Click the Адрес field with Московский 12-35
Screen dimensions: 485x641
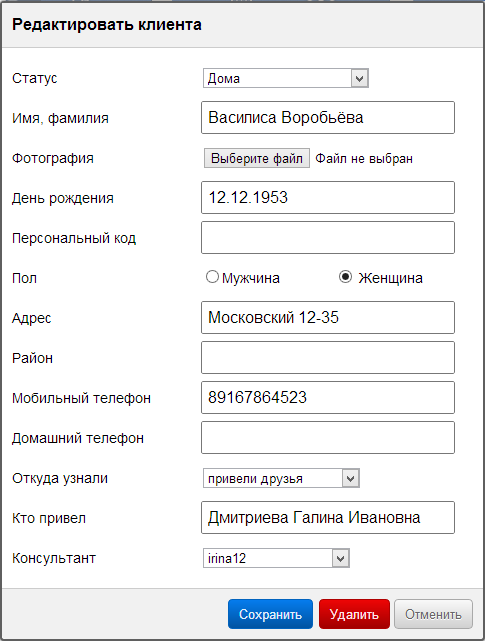(x=328, y=318)
